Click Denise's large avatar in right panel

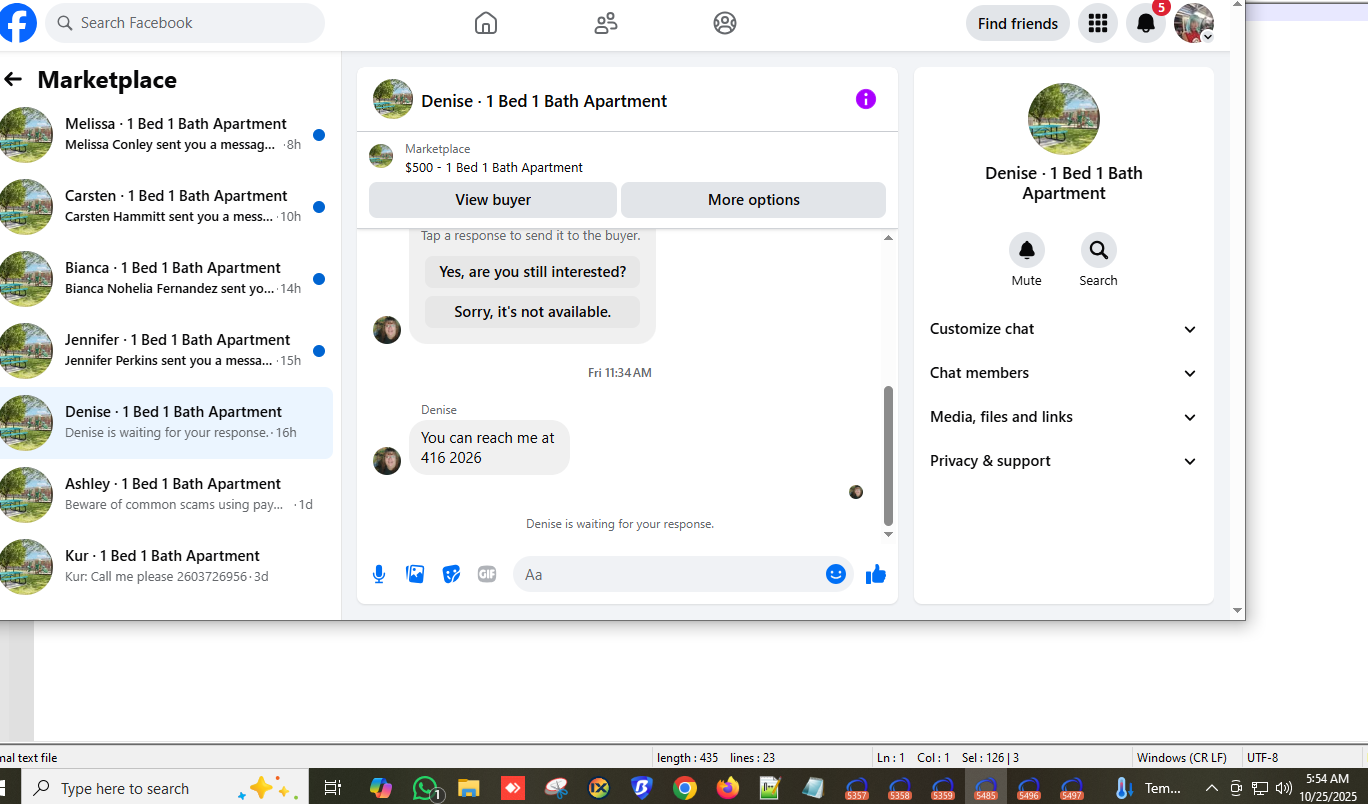click(1064, 119)
